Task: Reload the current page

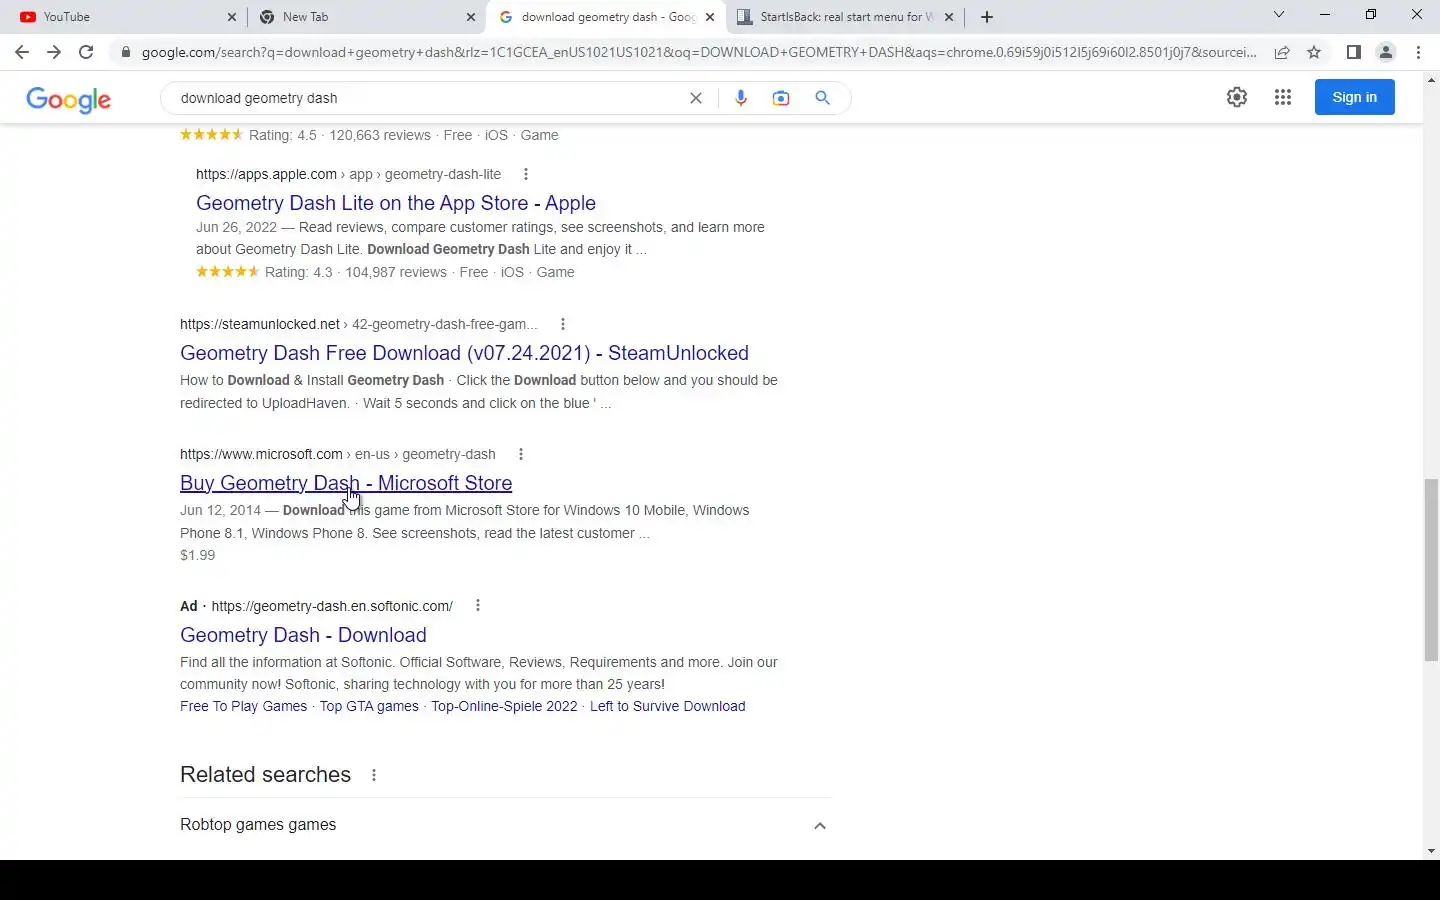Action: 86,52
